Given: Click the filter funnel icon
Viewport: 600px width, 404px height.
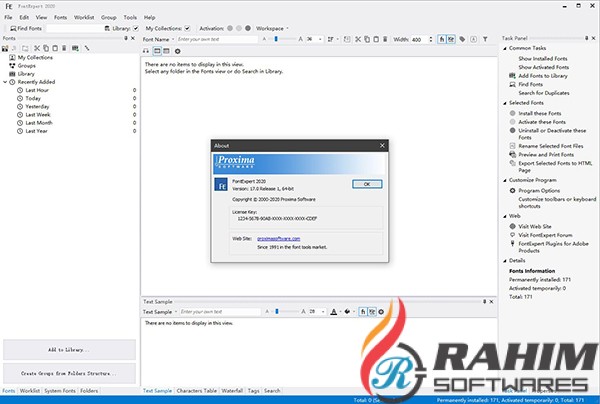Looking at the screenshot, I should point(485,39).
